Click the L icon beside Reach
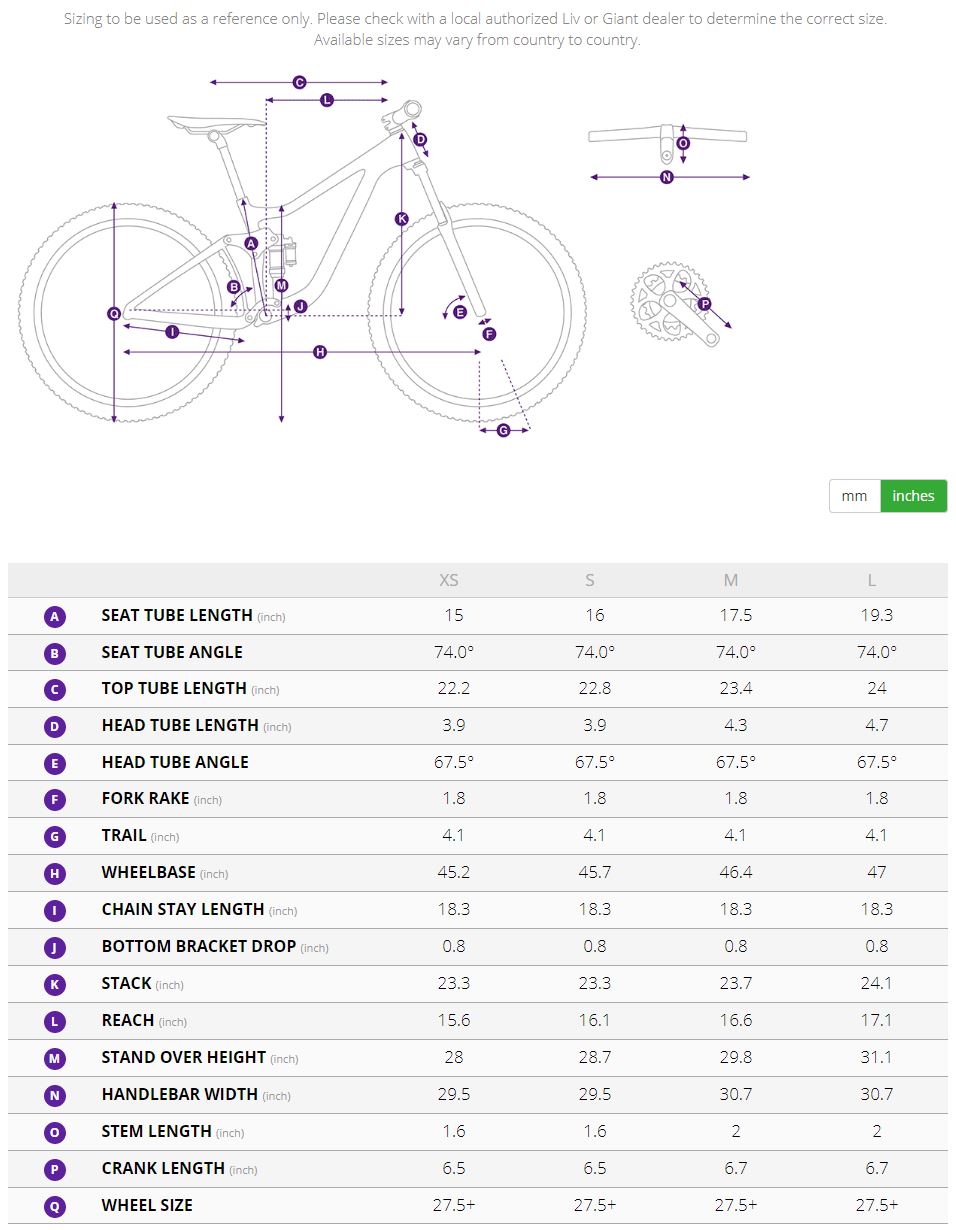This screenshot has width=956, height=1230. coord(55,1022)
